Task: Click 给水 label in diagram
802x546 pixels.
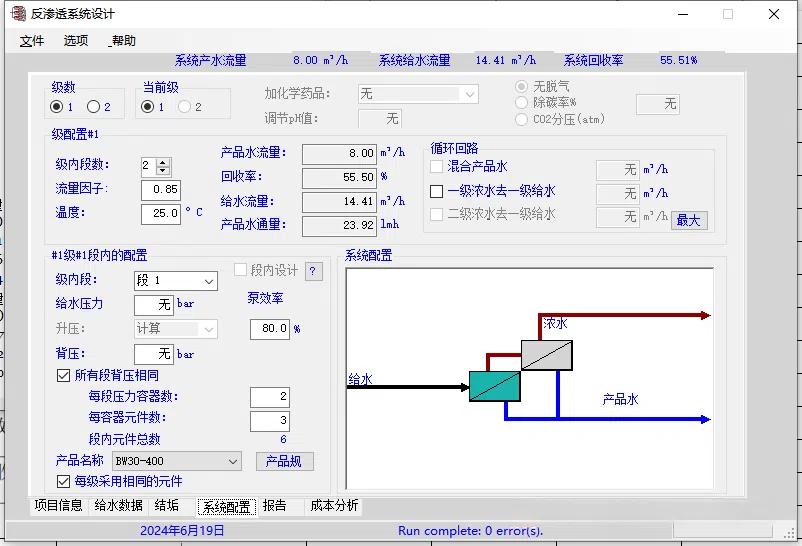Action: 360,379
